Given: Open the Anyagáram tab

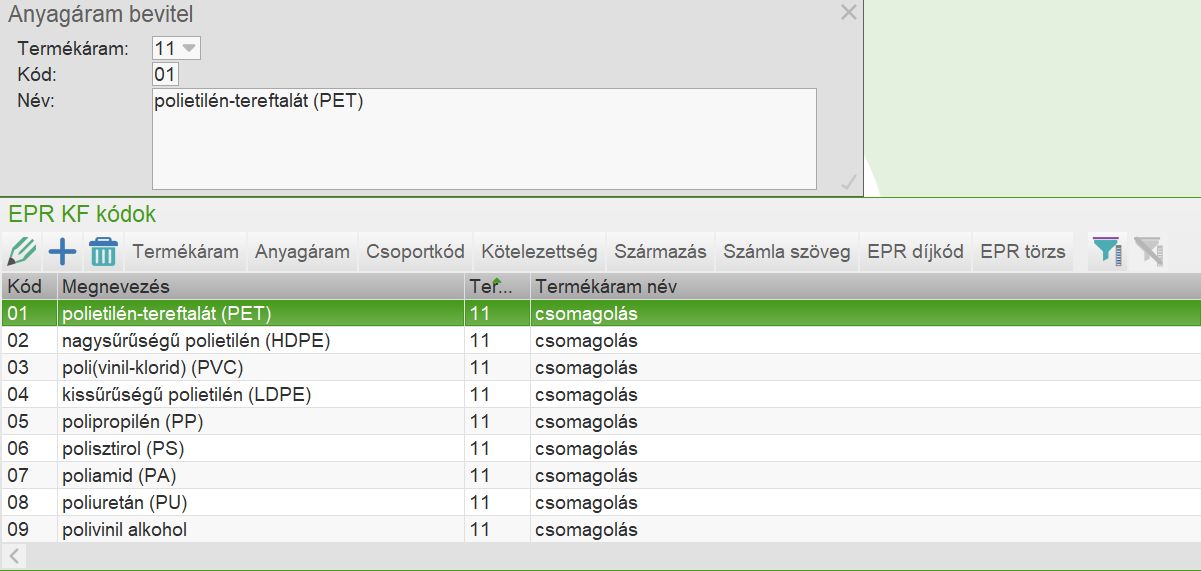Looking at the screenshot, I should [302, 251].
